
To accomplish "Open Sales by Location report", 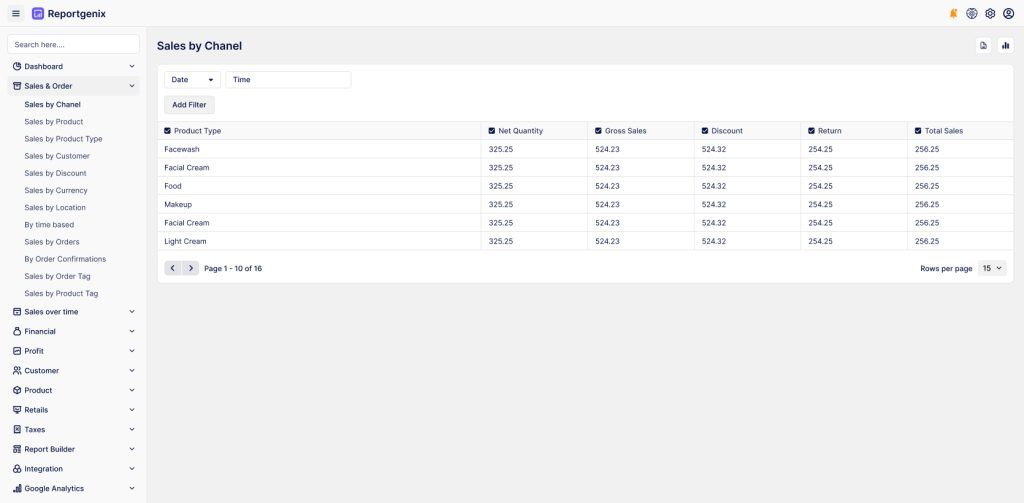I will click(55, 207).
